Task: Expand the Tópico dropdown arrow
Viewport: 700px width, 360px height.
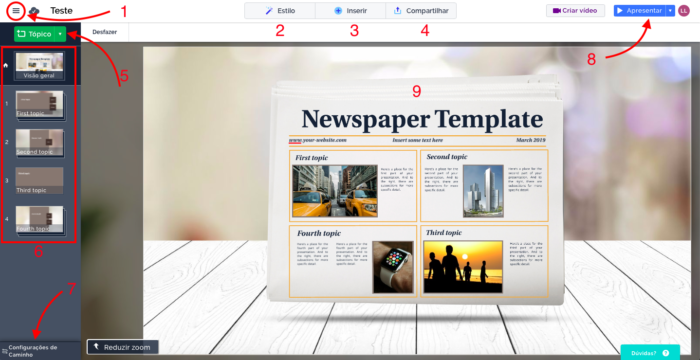Action: [x=60, y=34]
